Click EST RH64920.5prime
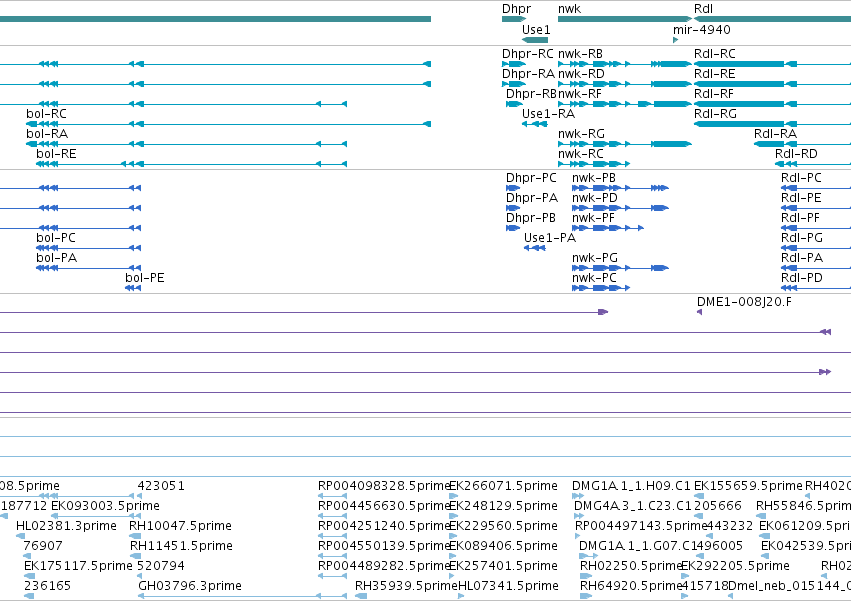Screen dimensions: 851x601 631,586
